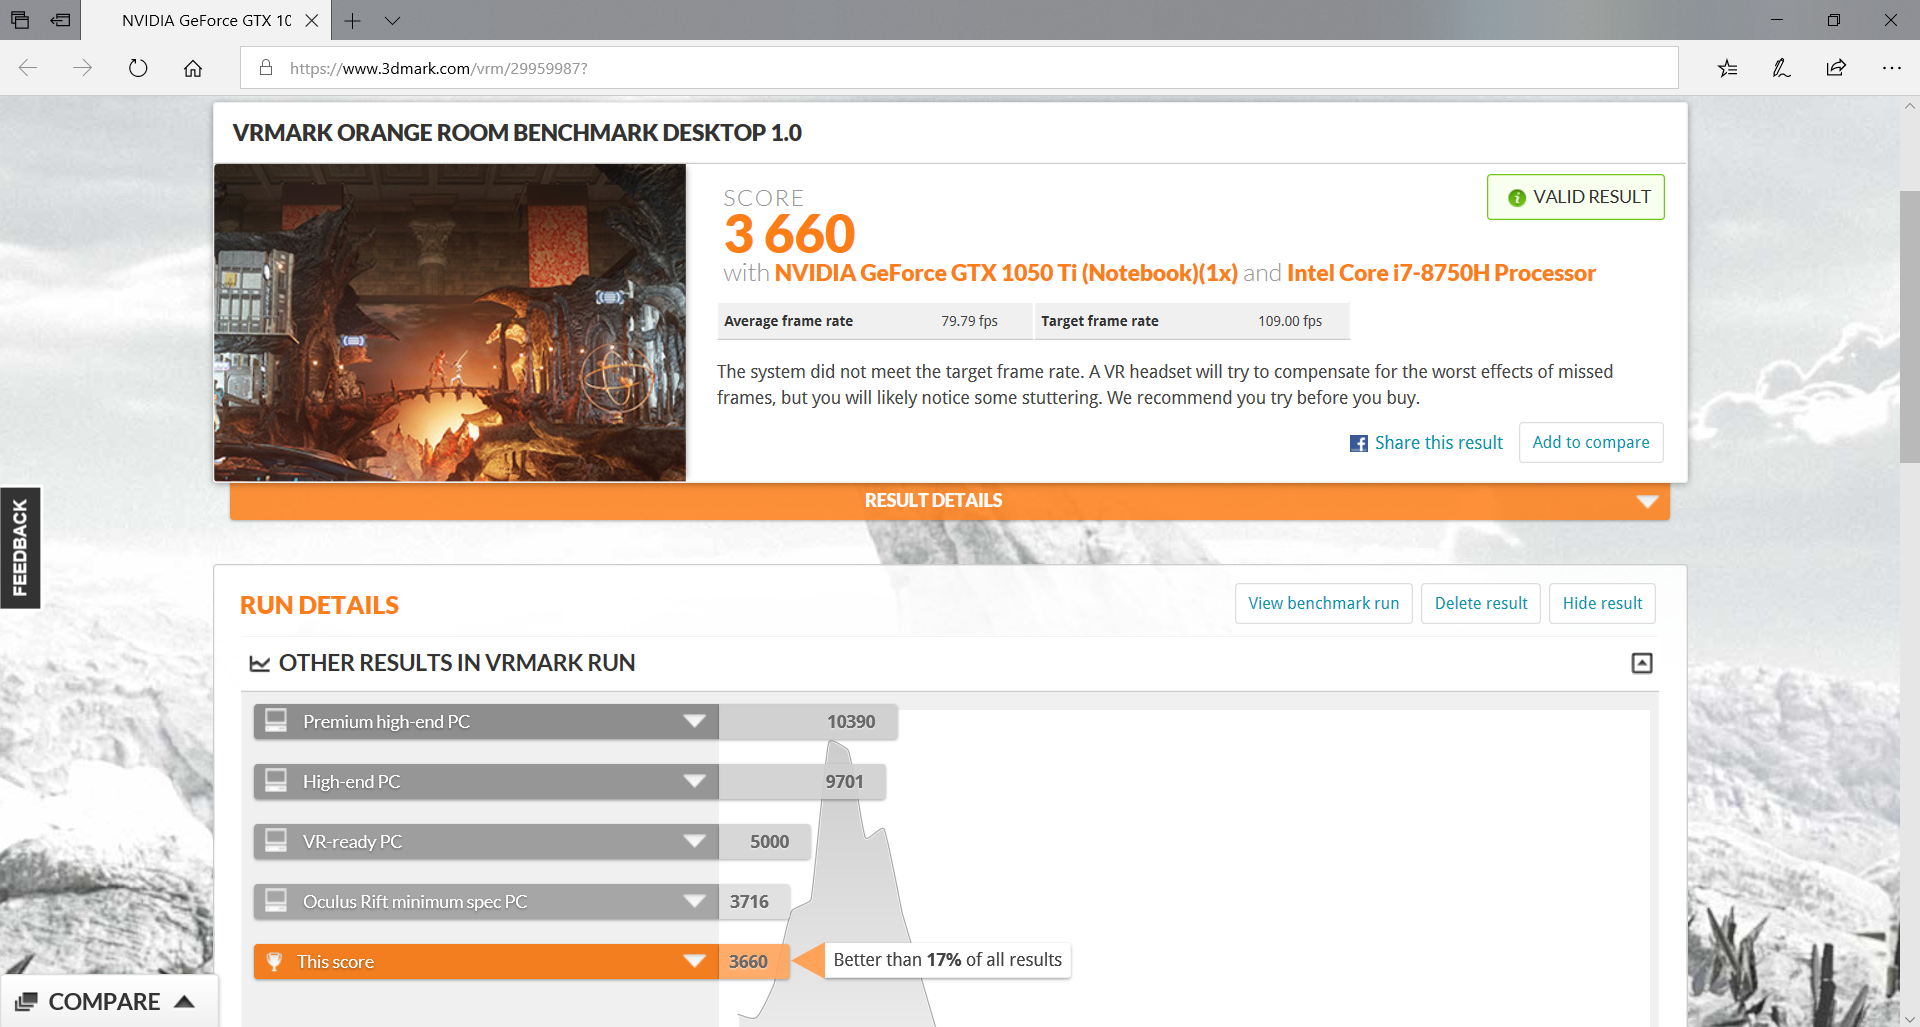Click the Average frame rate 79.79 fps value
This screenshot has width=1920, height=1027.
coord(969,321)
